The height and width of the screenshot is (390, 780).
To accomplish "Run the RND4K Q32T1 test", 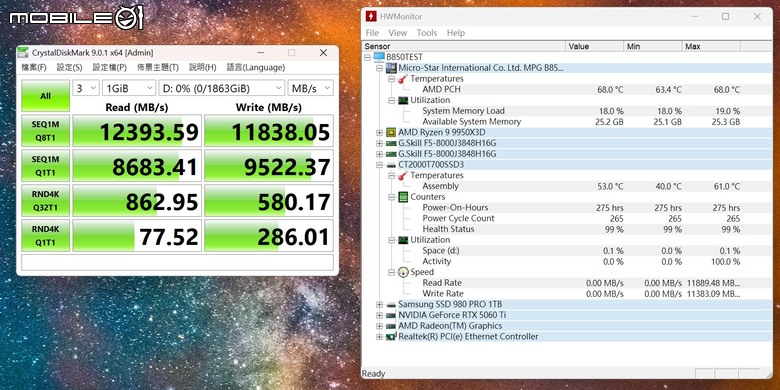I will coord(45,200).
